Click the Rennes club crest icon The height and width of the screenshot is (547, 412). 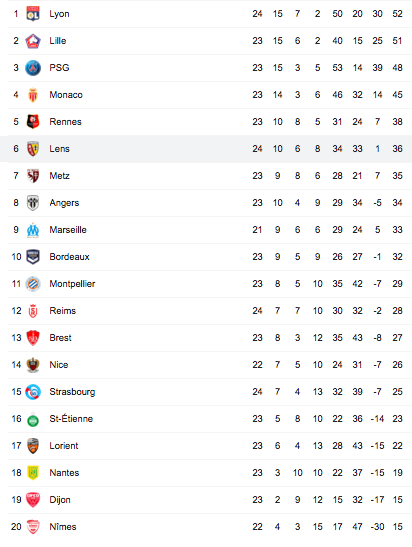33,122
